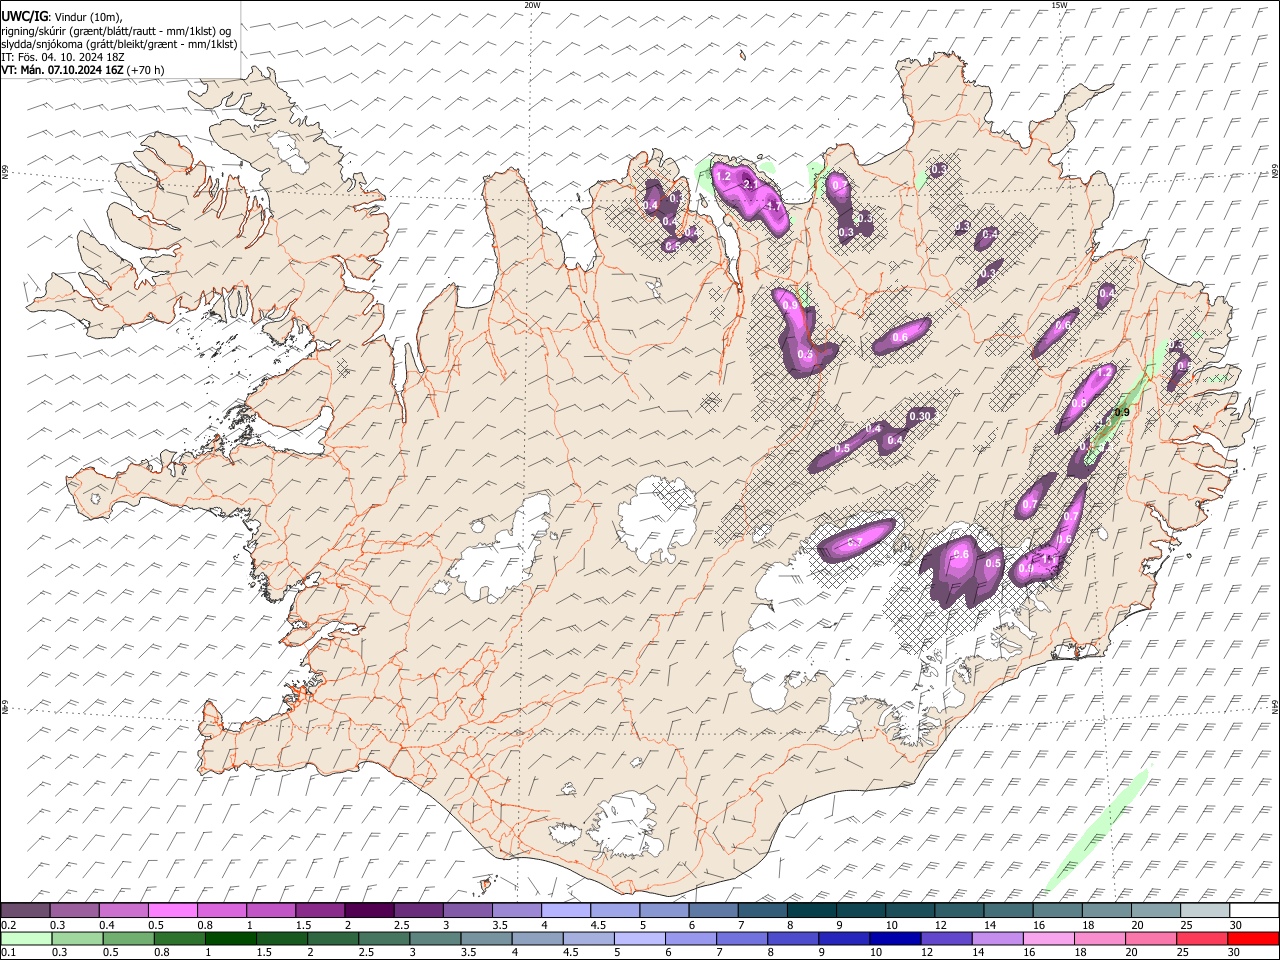Select lower legend bright red swatch after 30
Viewport: 1280px width, 960px height.
click(1254, 938)
